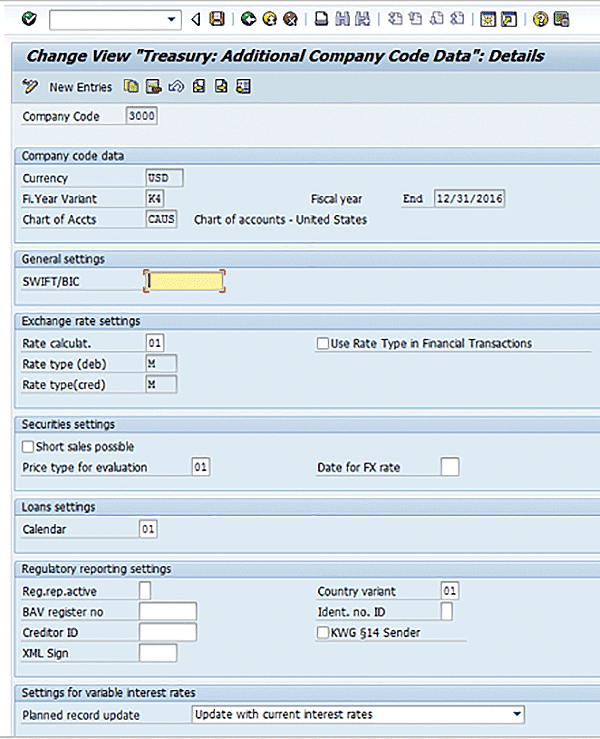Open the Planned record update dropdown
This screenshot has width=600, height=739.
point(516,715)
